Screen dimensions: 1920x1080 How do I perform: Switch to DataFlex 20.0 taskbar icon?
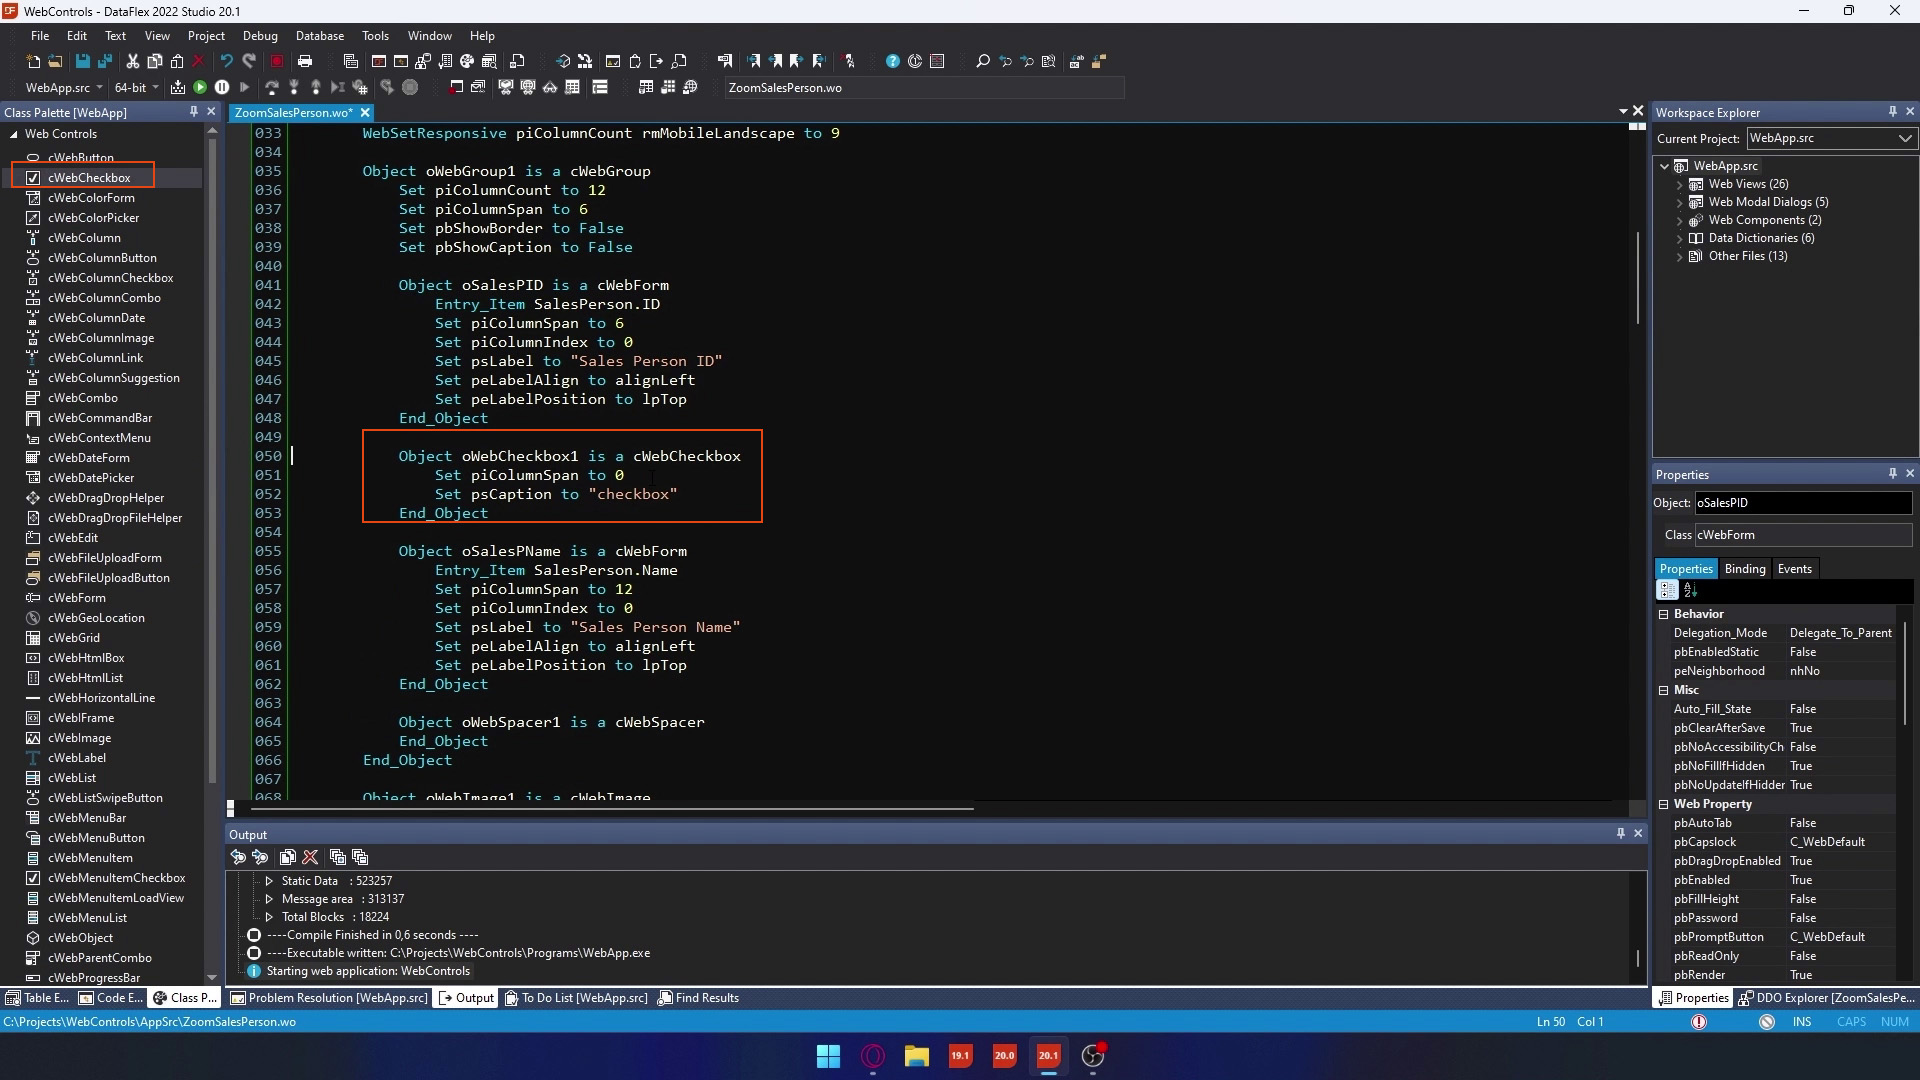[x=1004, y=1056]
